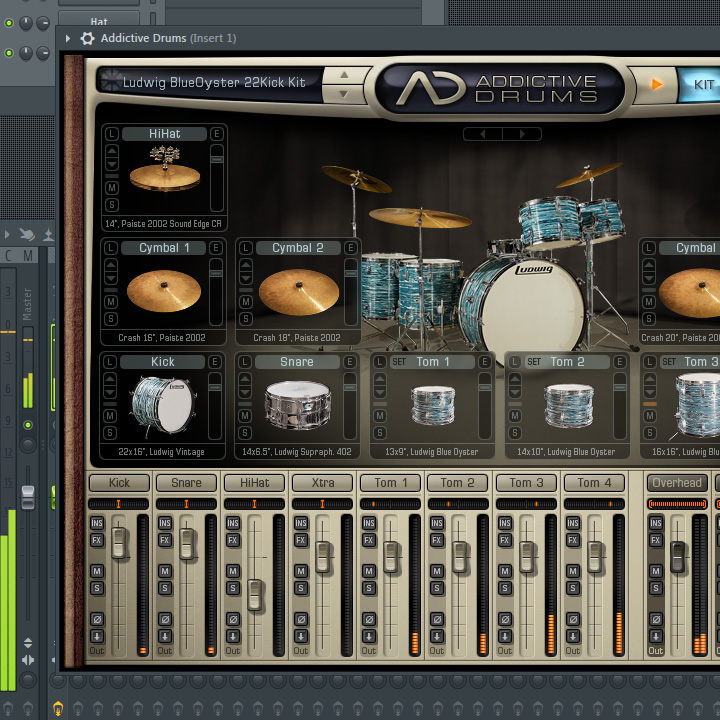This screenshot has height=720, width=720.
Task: Toggle Kick channel separate output arrow
Action: [97, 636]
